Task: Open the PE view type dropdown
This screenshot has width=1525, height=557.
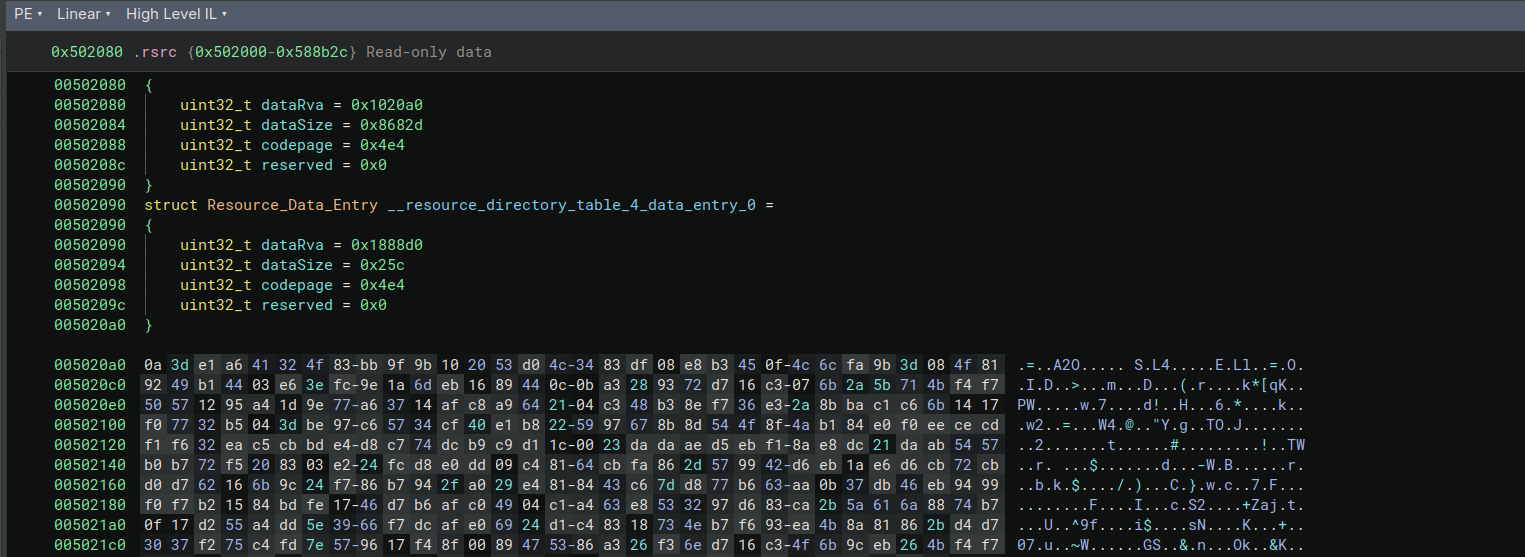Action: (x=27, y=14)
